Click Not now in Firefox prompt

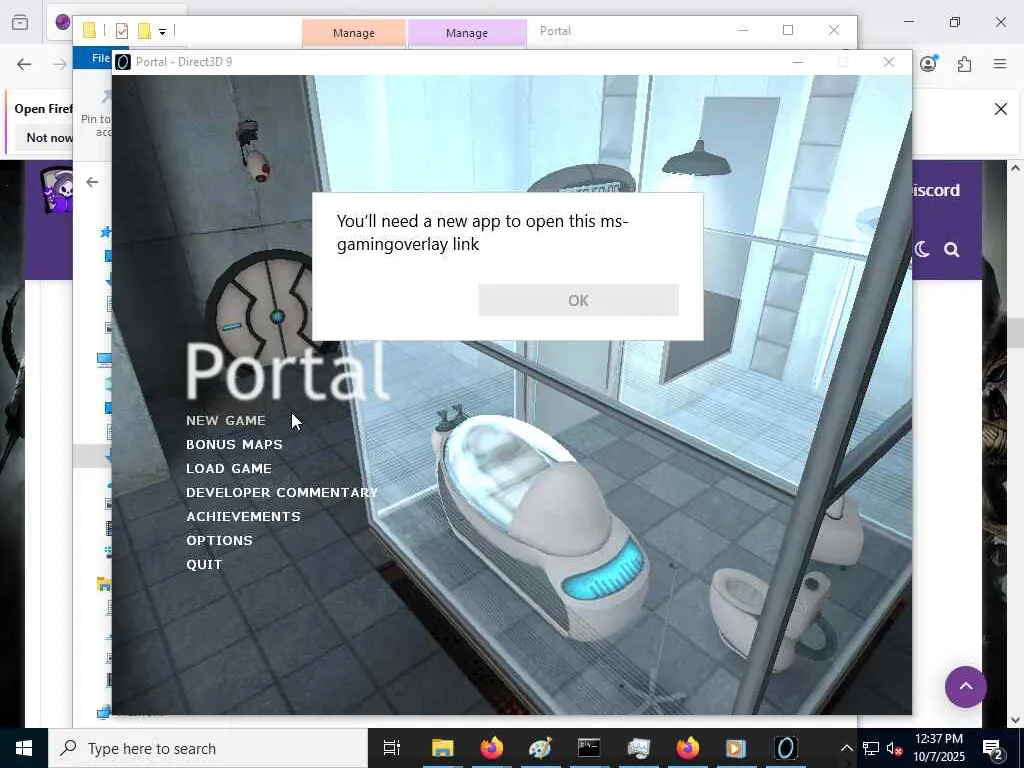49,137
